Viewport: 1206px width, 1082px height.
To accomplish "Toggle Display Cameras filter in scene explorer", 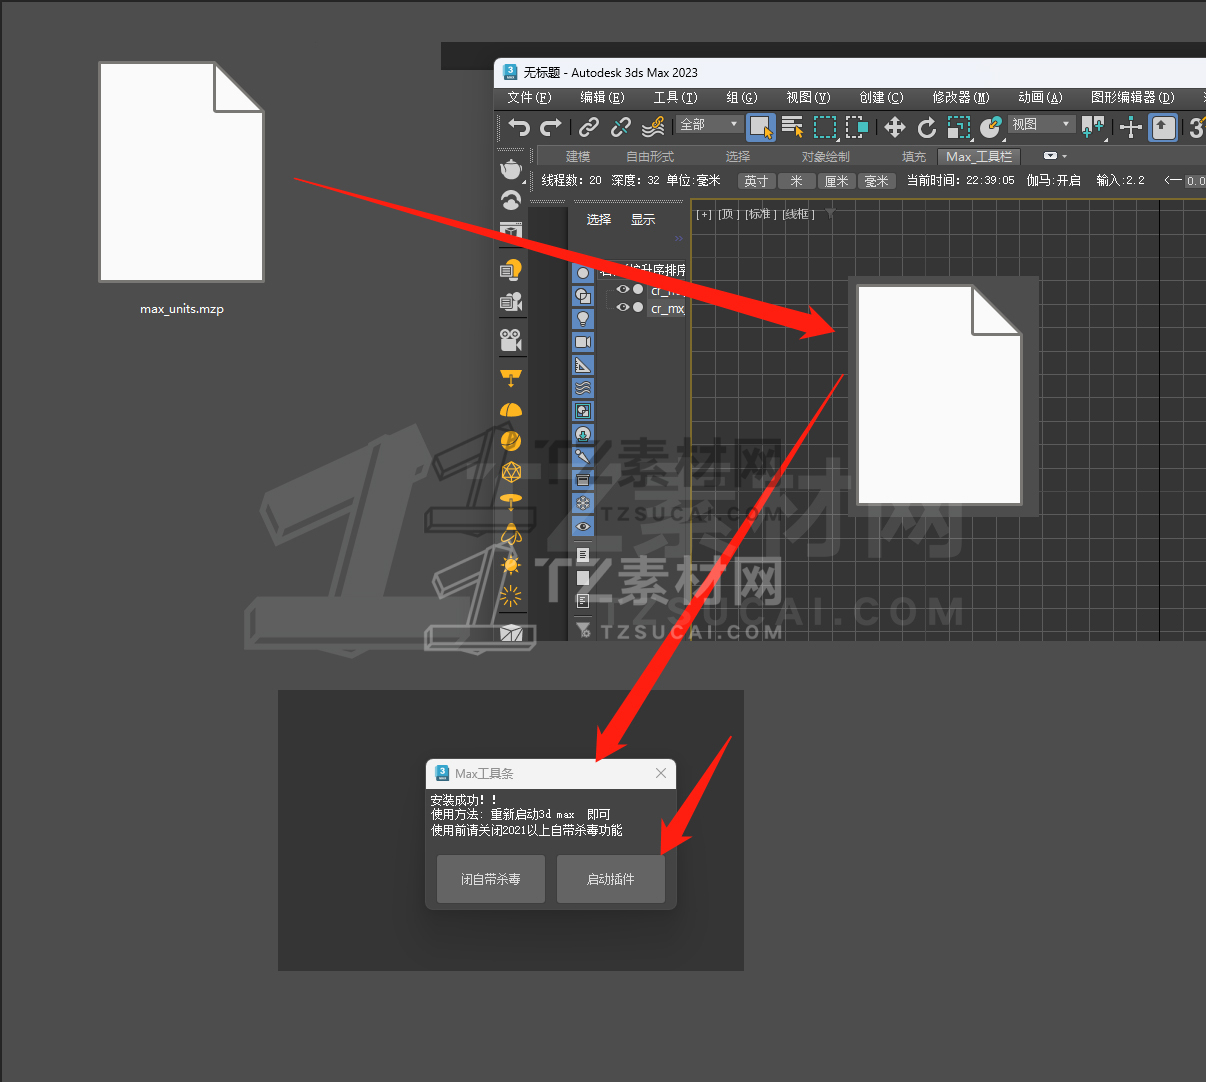I will click(583, 342).
